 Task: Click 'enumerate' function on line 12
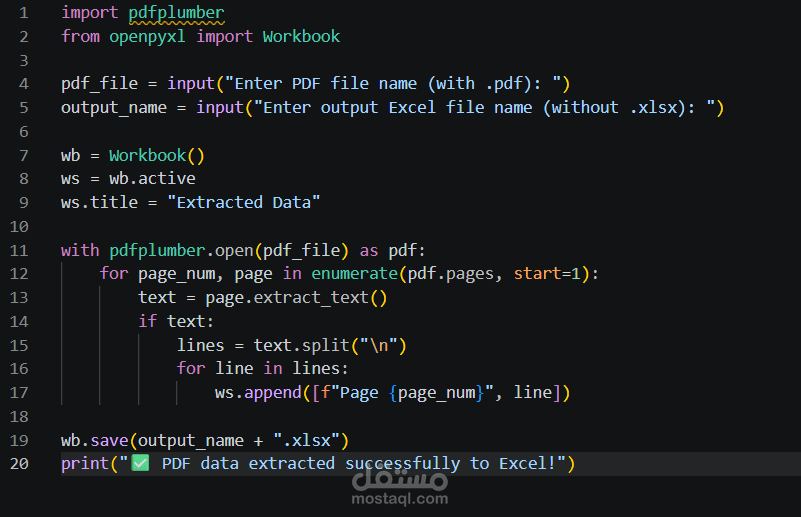click(x=355, y=274)
